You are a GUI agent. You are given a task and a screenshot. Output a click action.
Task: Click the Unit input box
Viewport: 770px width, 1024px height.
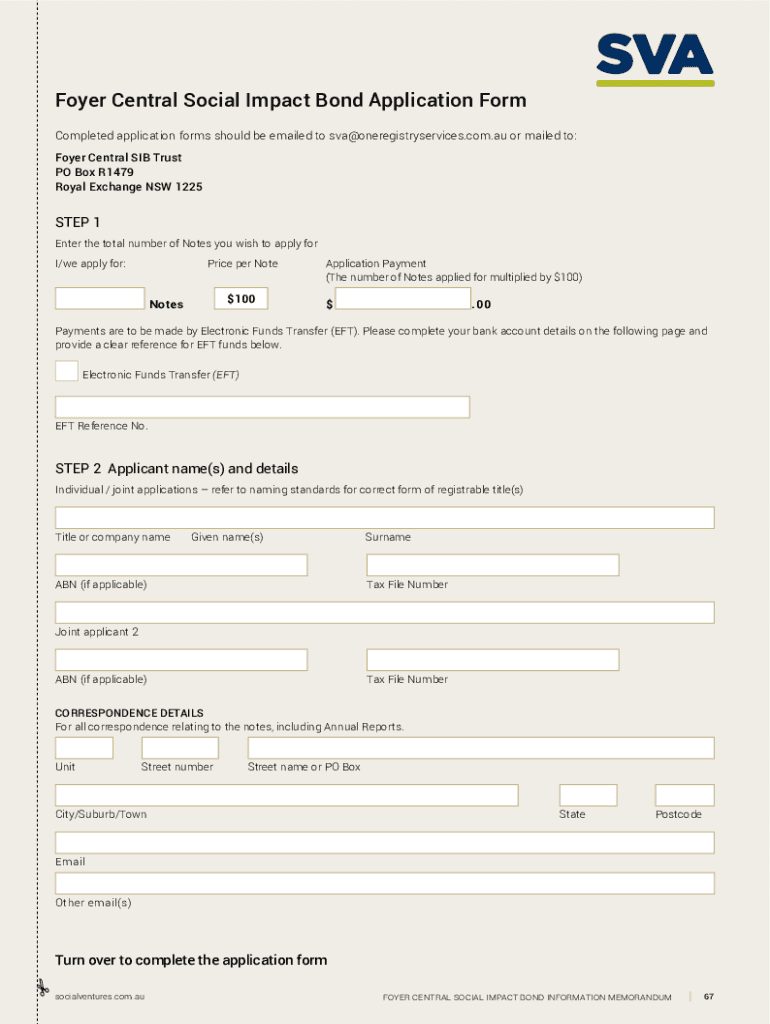[84, 748]
